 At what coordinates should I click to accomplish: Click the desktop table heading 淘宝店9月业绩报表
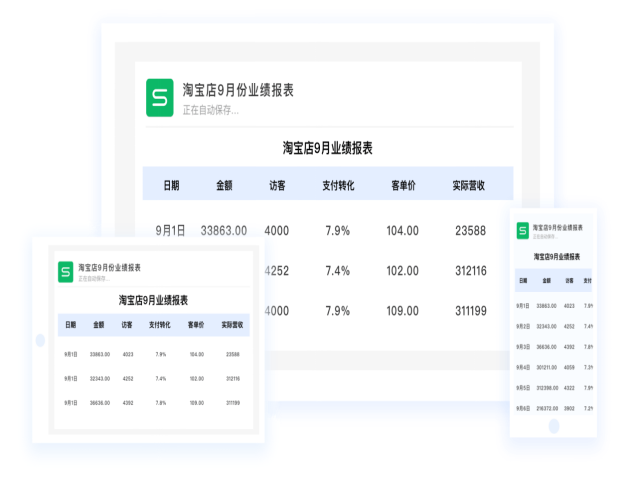pyautogui.click(x=327, y=148)
